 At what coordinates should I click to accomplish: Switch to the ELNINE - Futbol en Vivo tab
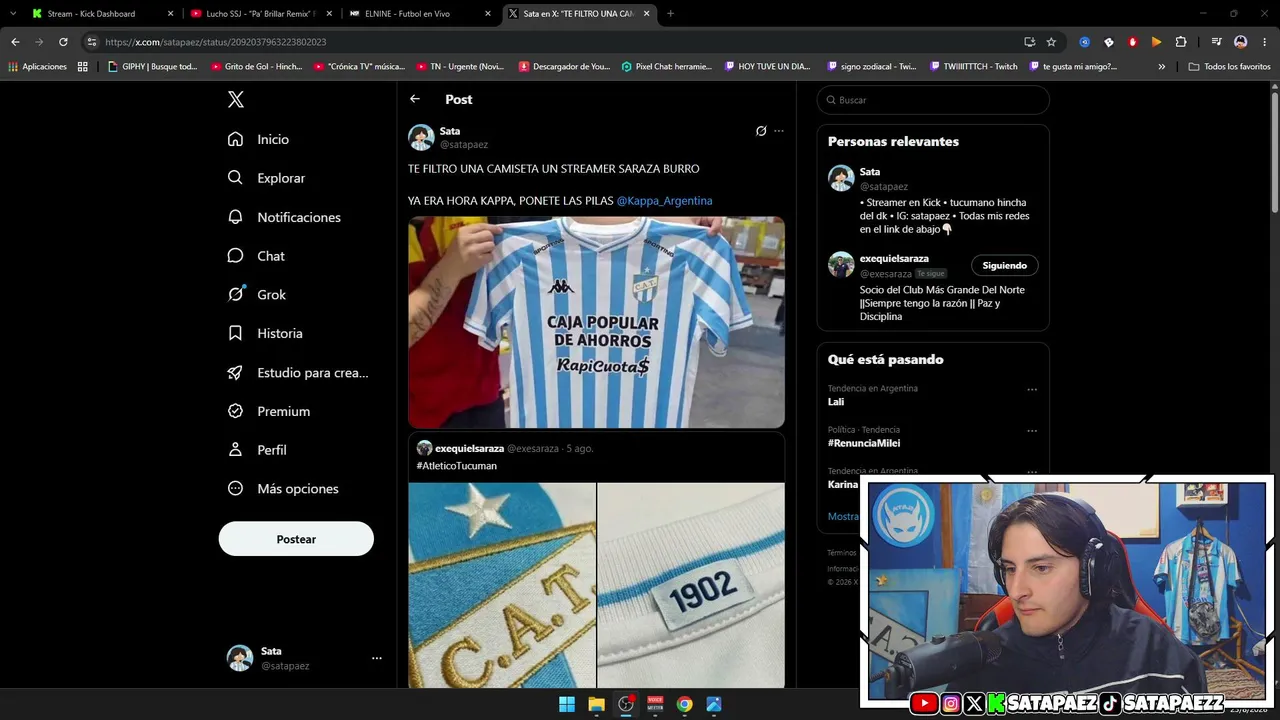[419, 14]
